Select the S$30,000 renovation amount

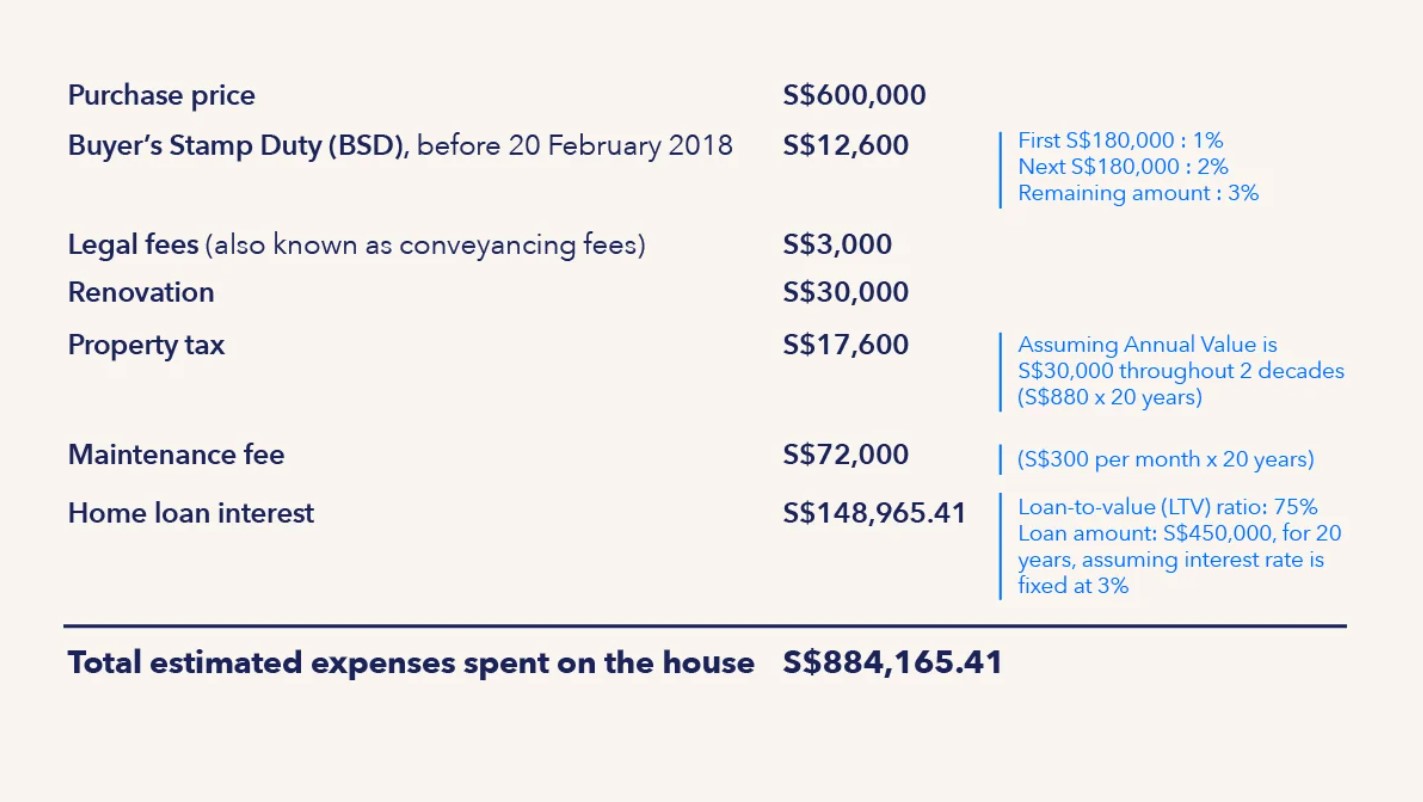845,293
